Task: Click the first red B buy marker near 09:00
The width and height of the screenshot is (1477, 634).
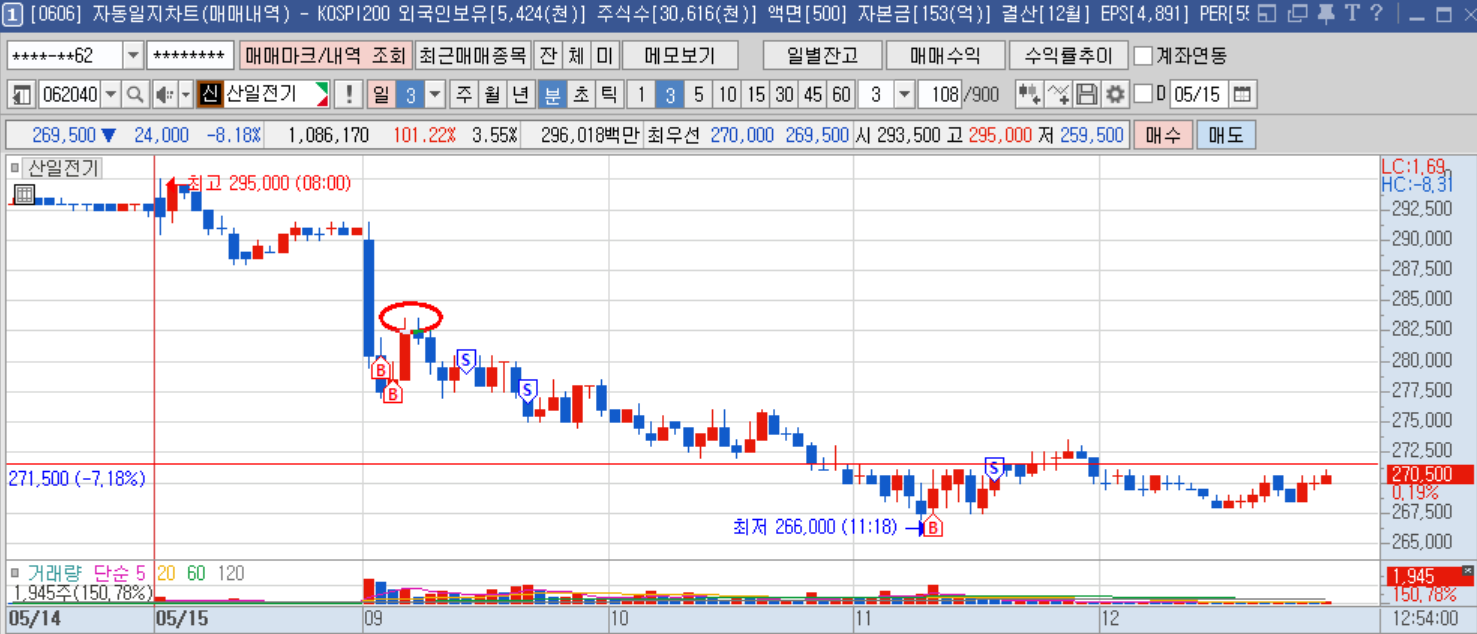Action: [380, 369]
